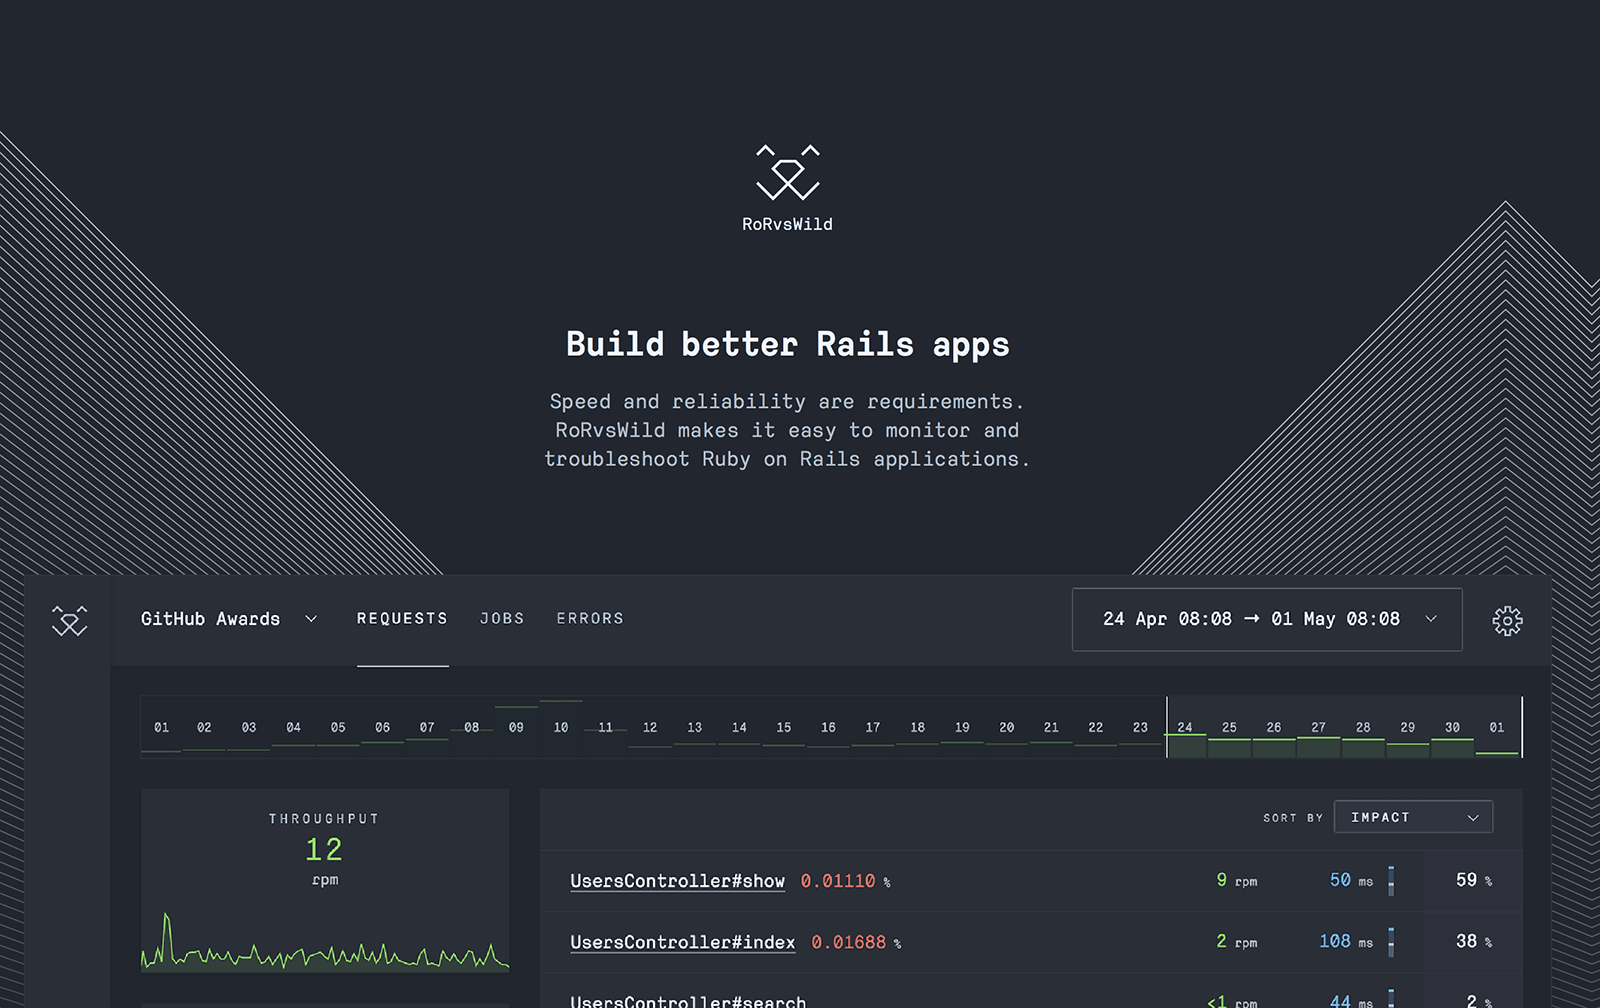1600x1008 pixels.
Task: Select day 18 on the timeline
Action: pyautogui.click(x=918, y=727)
